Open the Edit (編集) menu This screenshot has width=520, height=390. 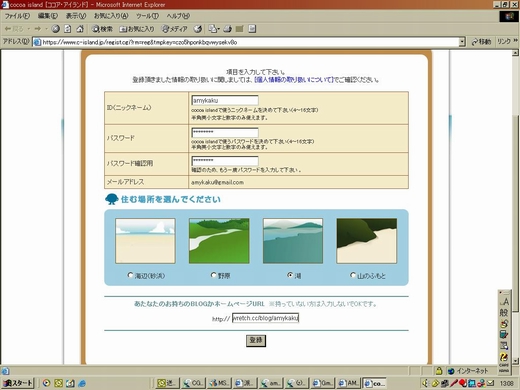(x=47, y=16)
